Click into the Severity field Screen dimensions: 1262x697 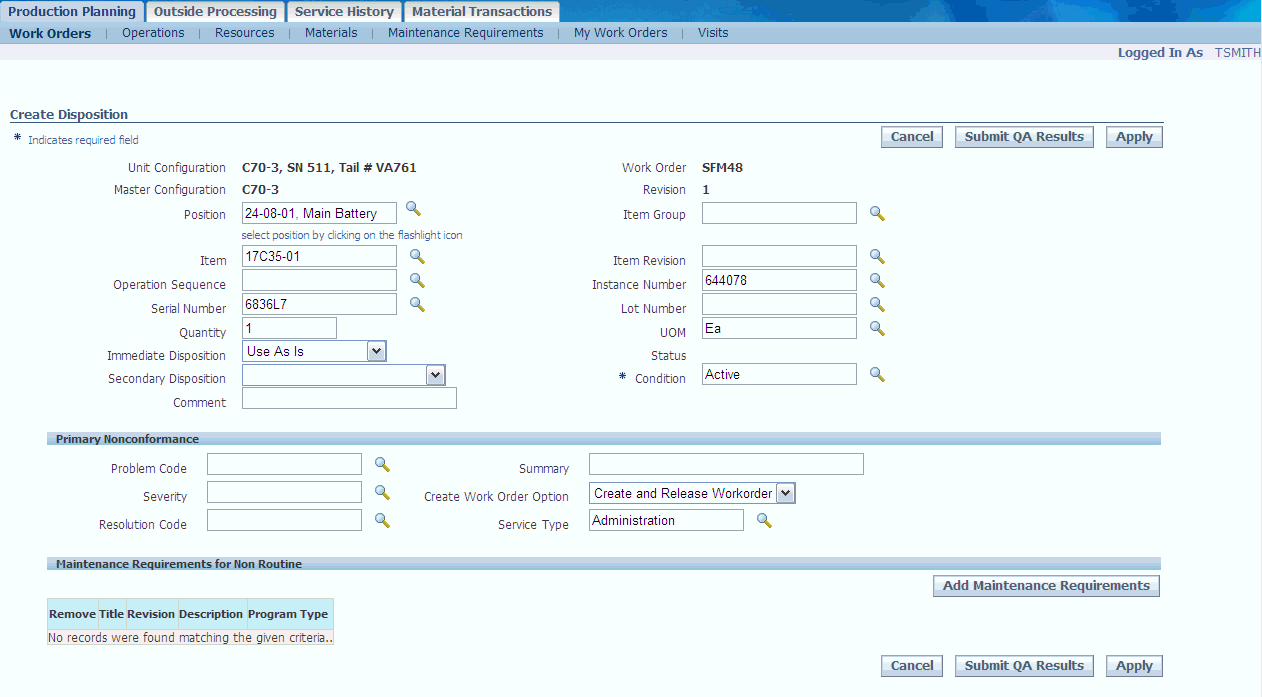coord(284,492)
